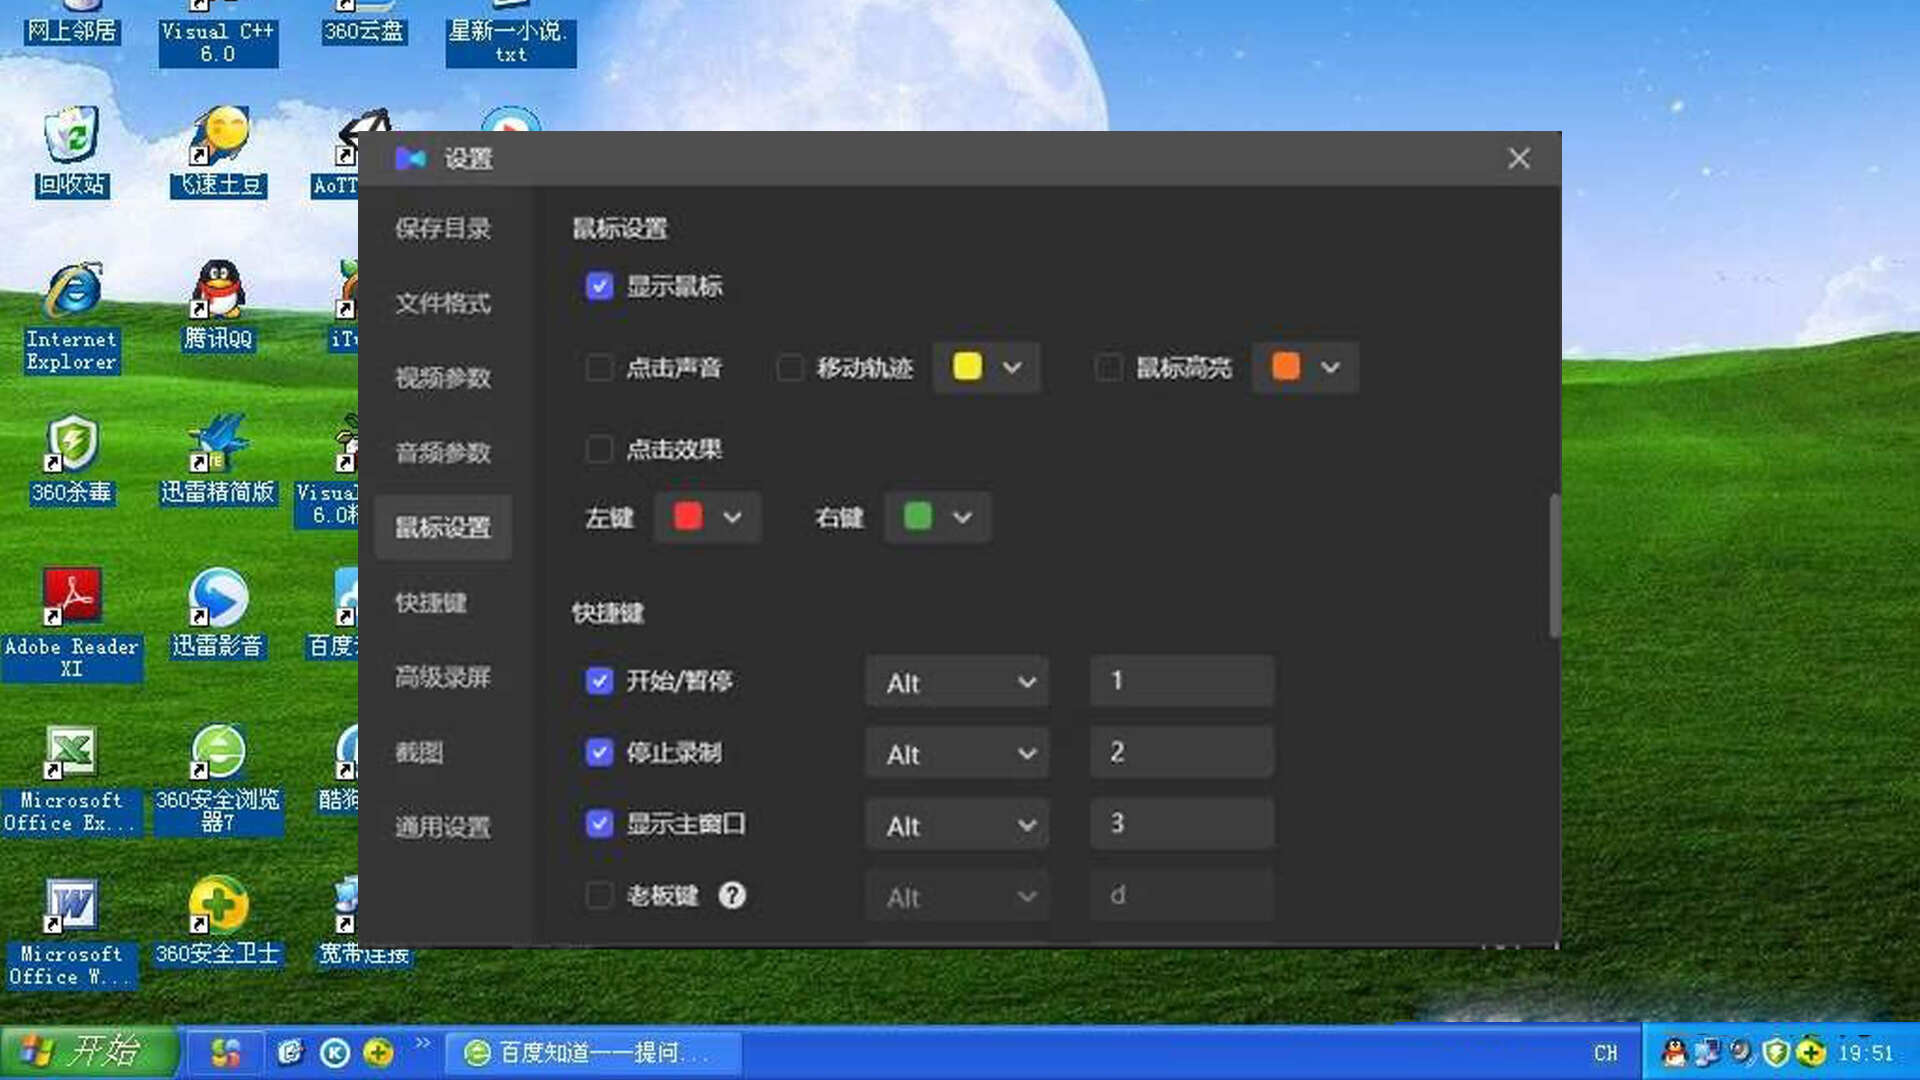Launch 360安全卫士 from the desktop

(218, 921)
